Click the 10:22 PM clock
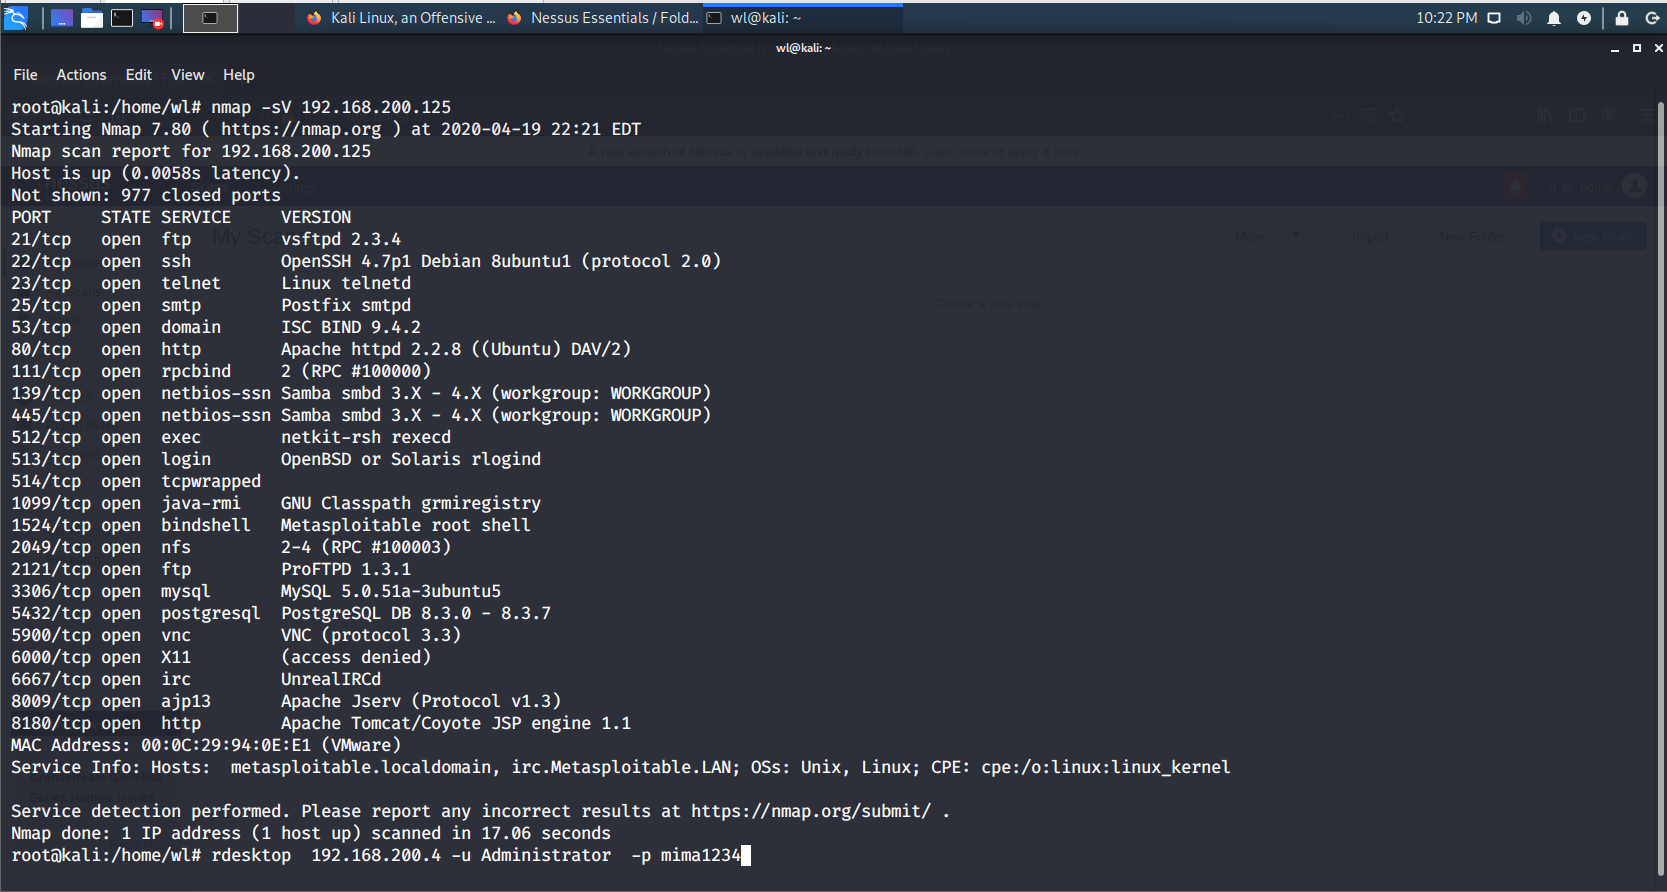Image resolution: width=1667 pixels, height=892 pixels. (1446, 18)
